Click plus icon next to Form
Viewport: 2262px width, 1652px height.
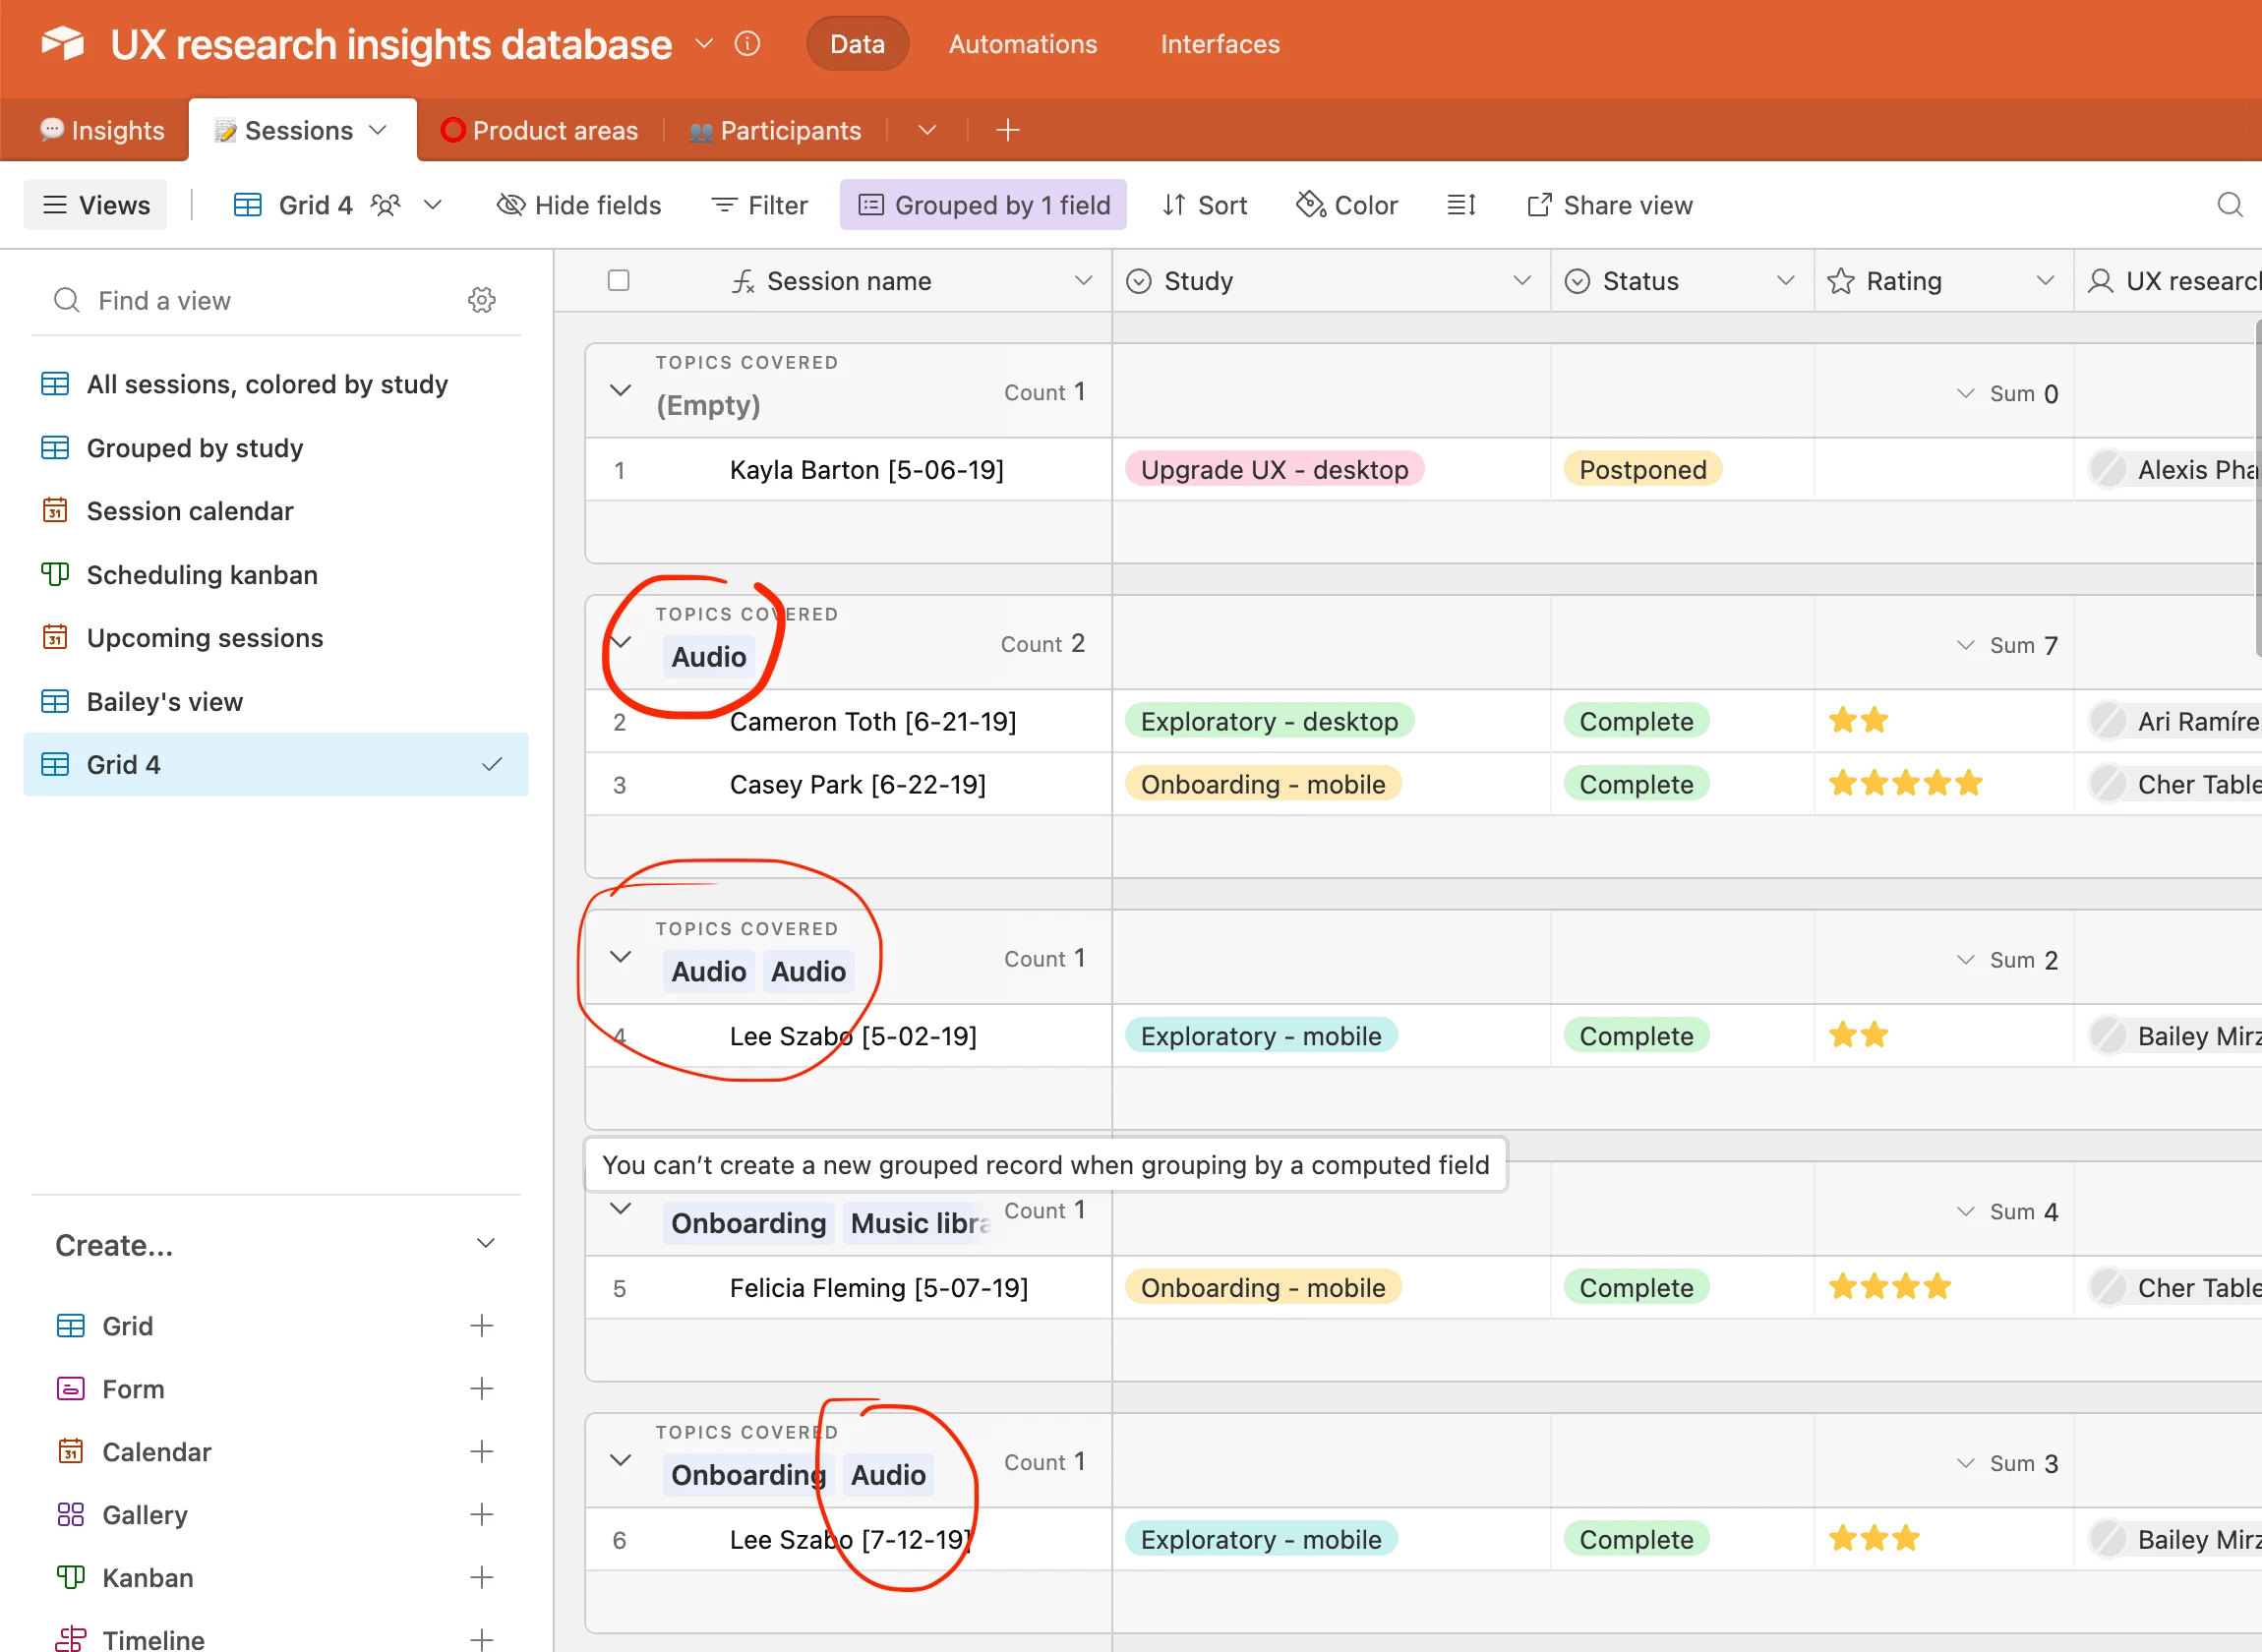click(481, 1389)
